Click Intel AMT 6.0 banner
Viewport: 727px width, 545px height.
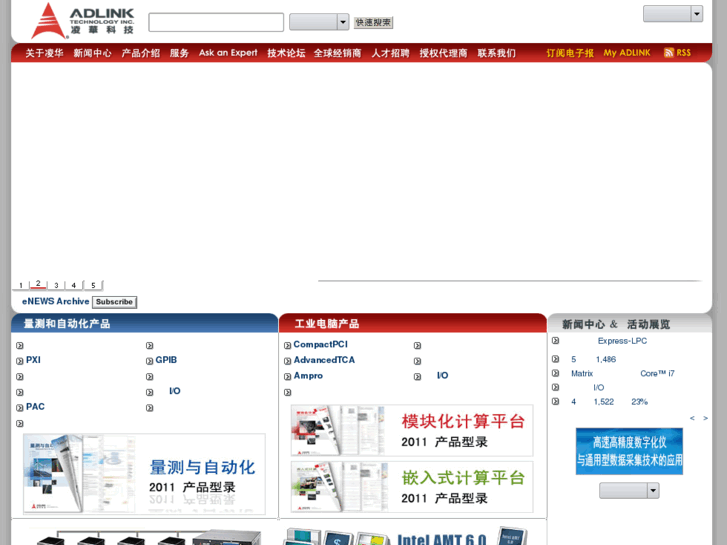point(408,536)
